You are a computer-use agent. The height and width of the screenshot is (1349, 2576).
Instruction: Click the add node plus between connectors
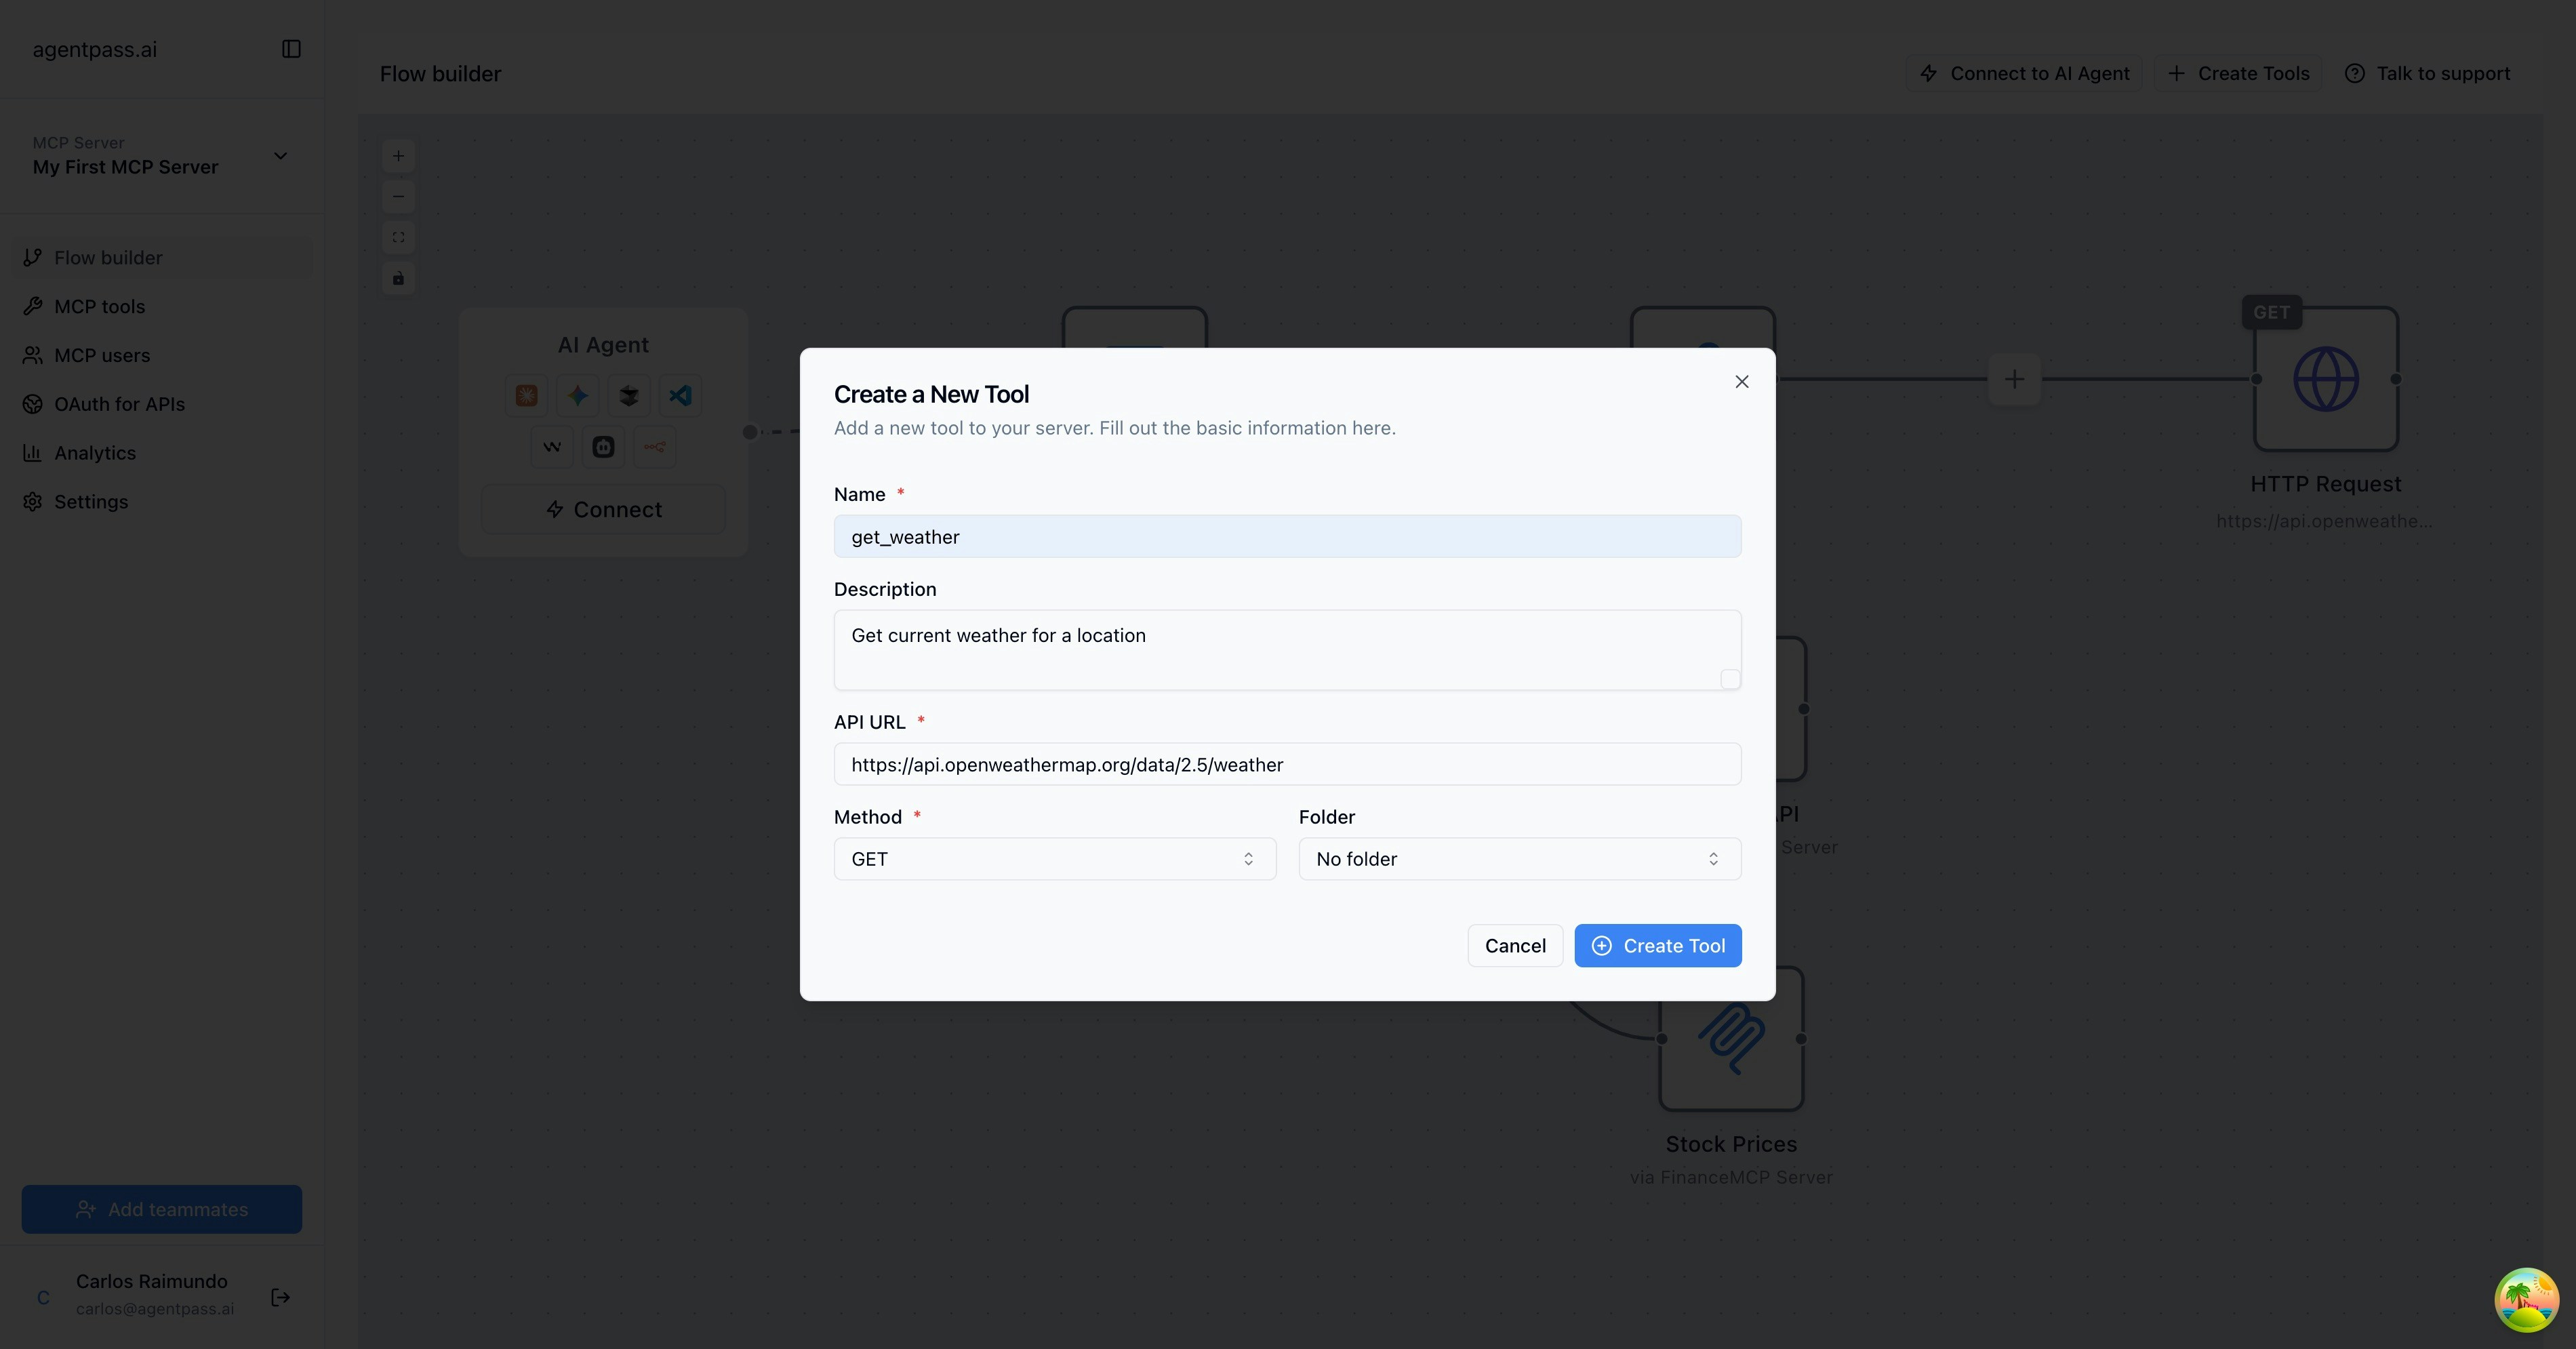point(2014,379)
